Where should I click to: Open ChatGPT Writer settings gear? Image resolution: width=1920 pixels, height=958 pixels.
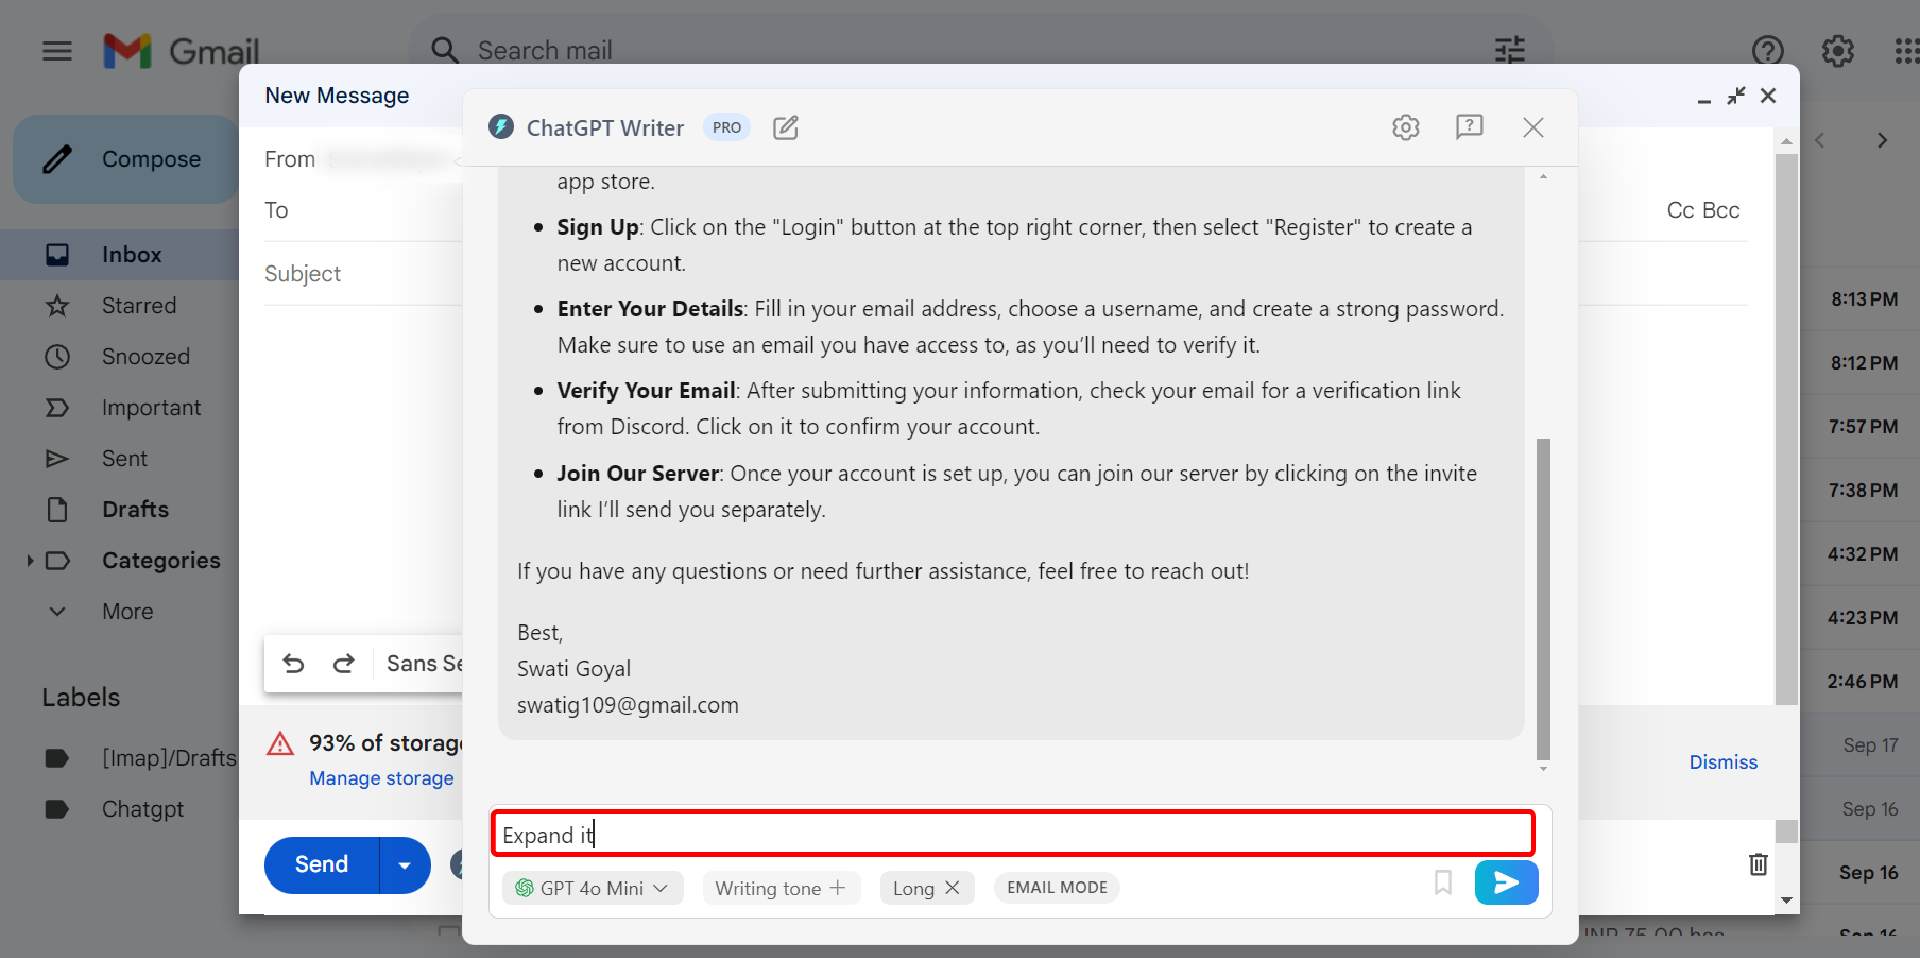(1406, 127)
